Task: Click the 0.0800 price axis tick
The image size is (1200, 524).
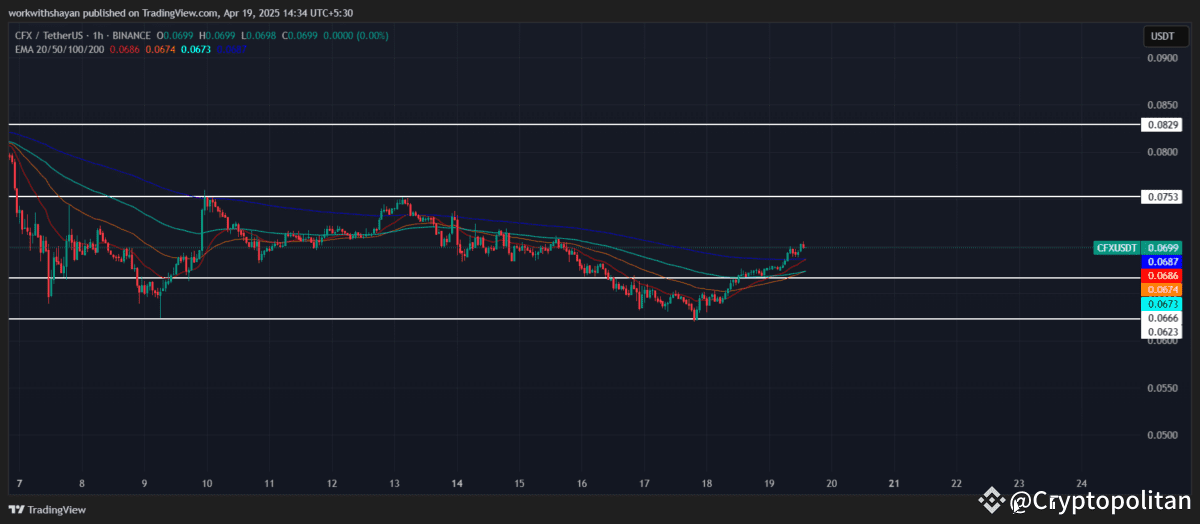Action: [1162, 152]
